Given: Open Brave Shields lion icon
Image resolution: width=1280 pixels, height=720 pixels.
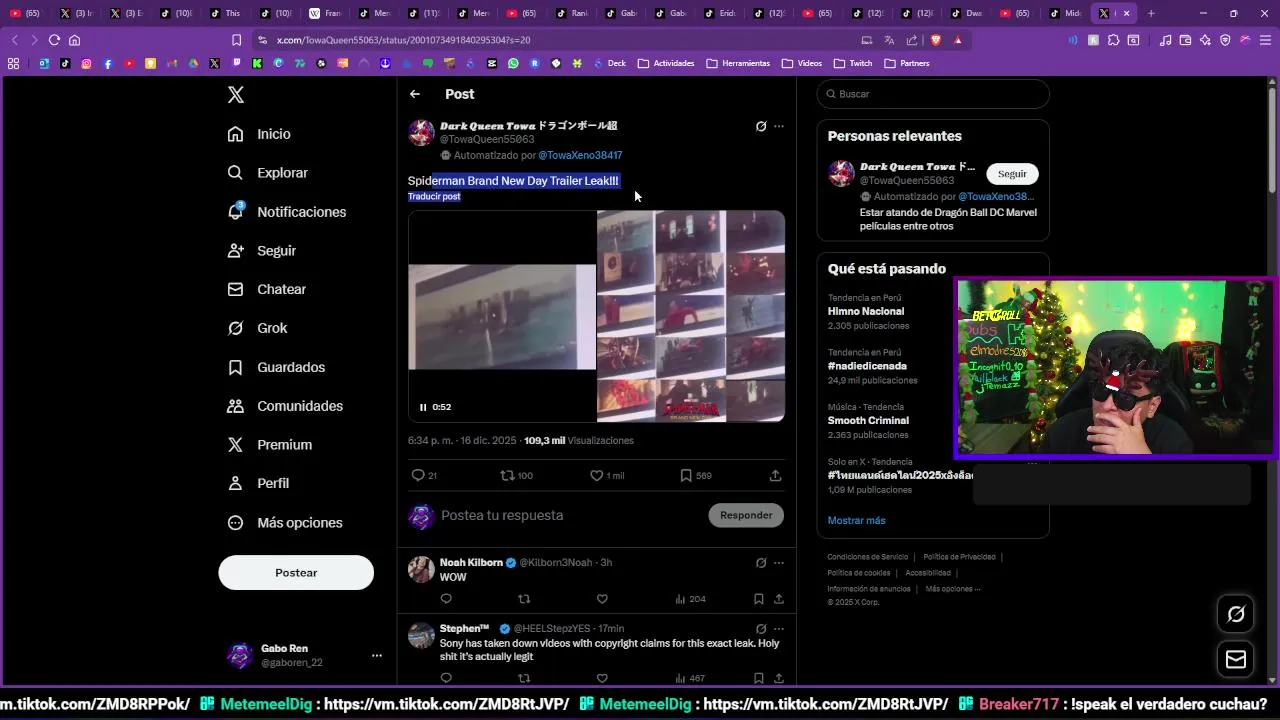Looking at the screenshot, I should pos(936,40).
